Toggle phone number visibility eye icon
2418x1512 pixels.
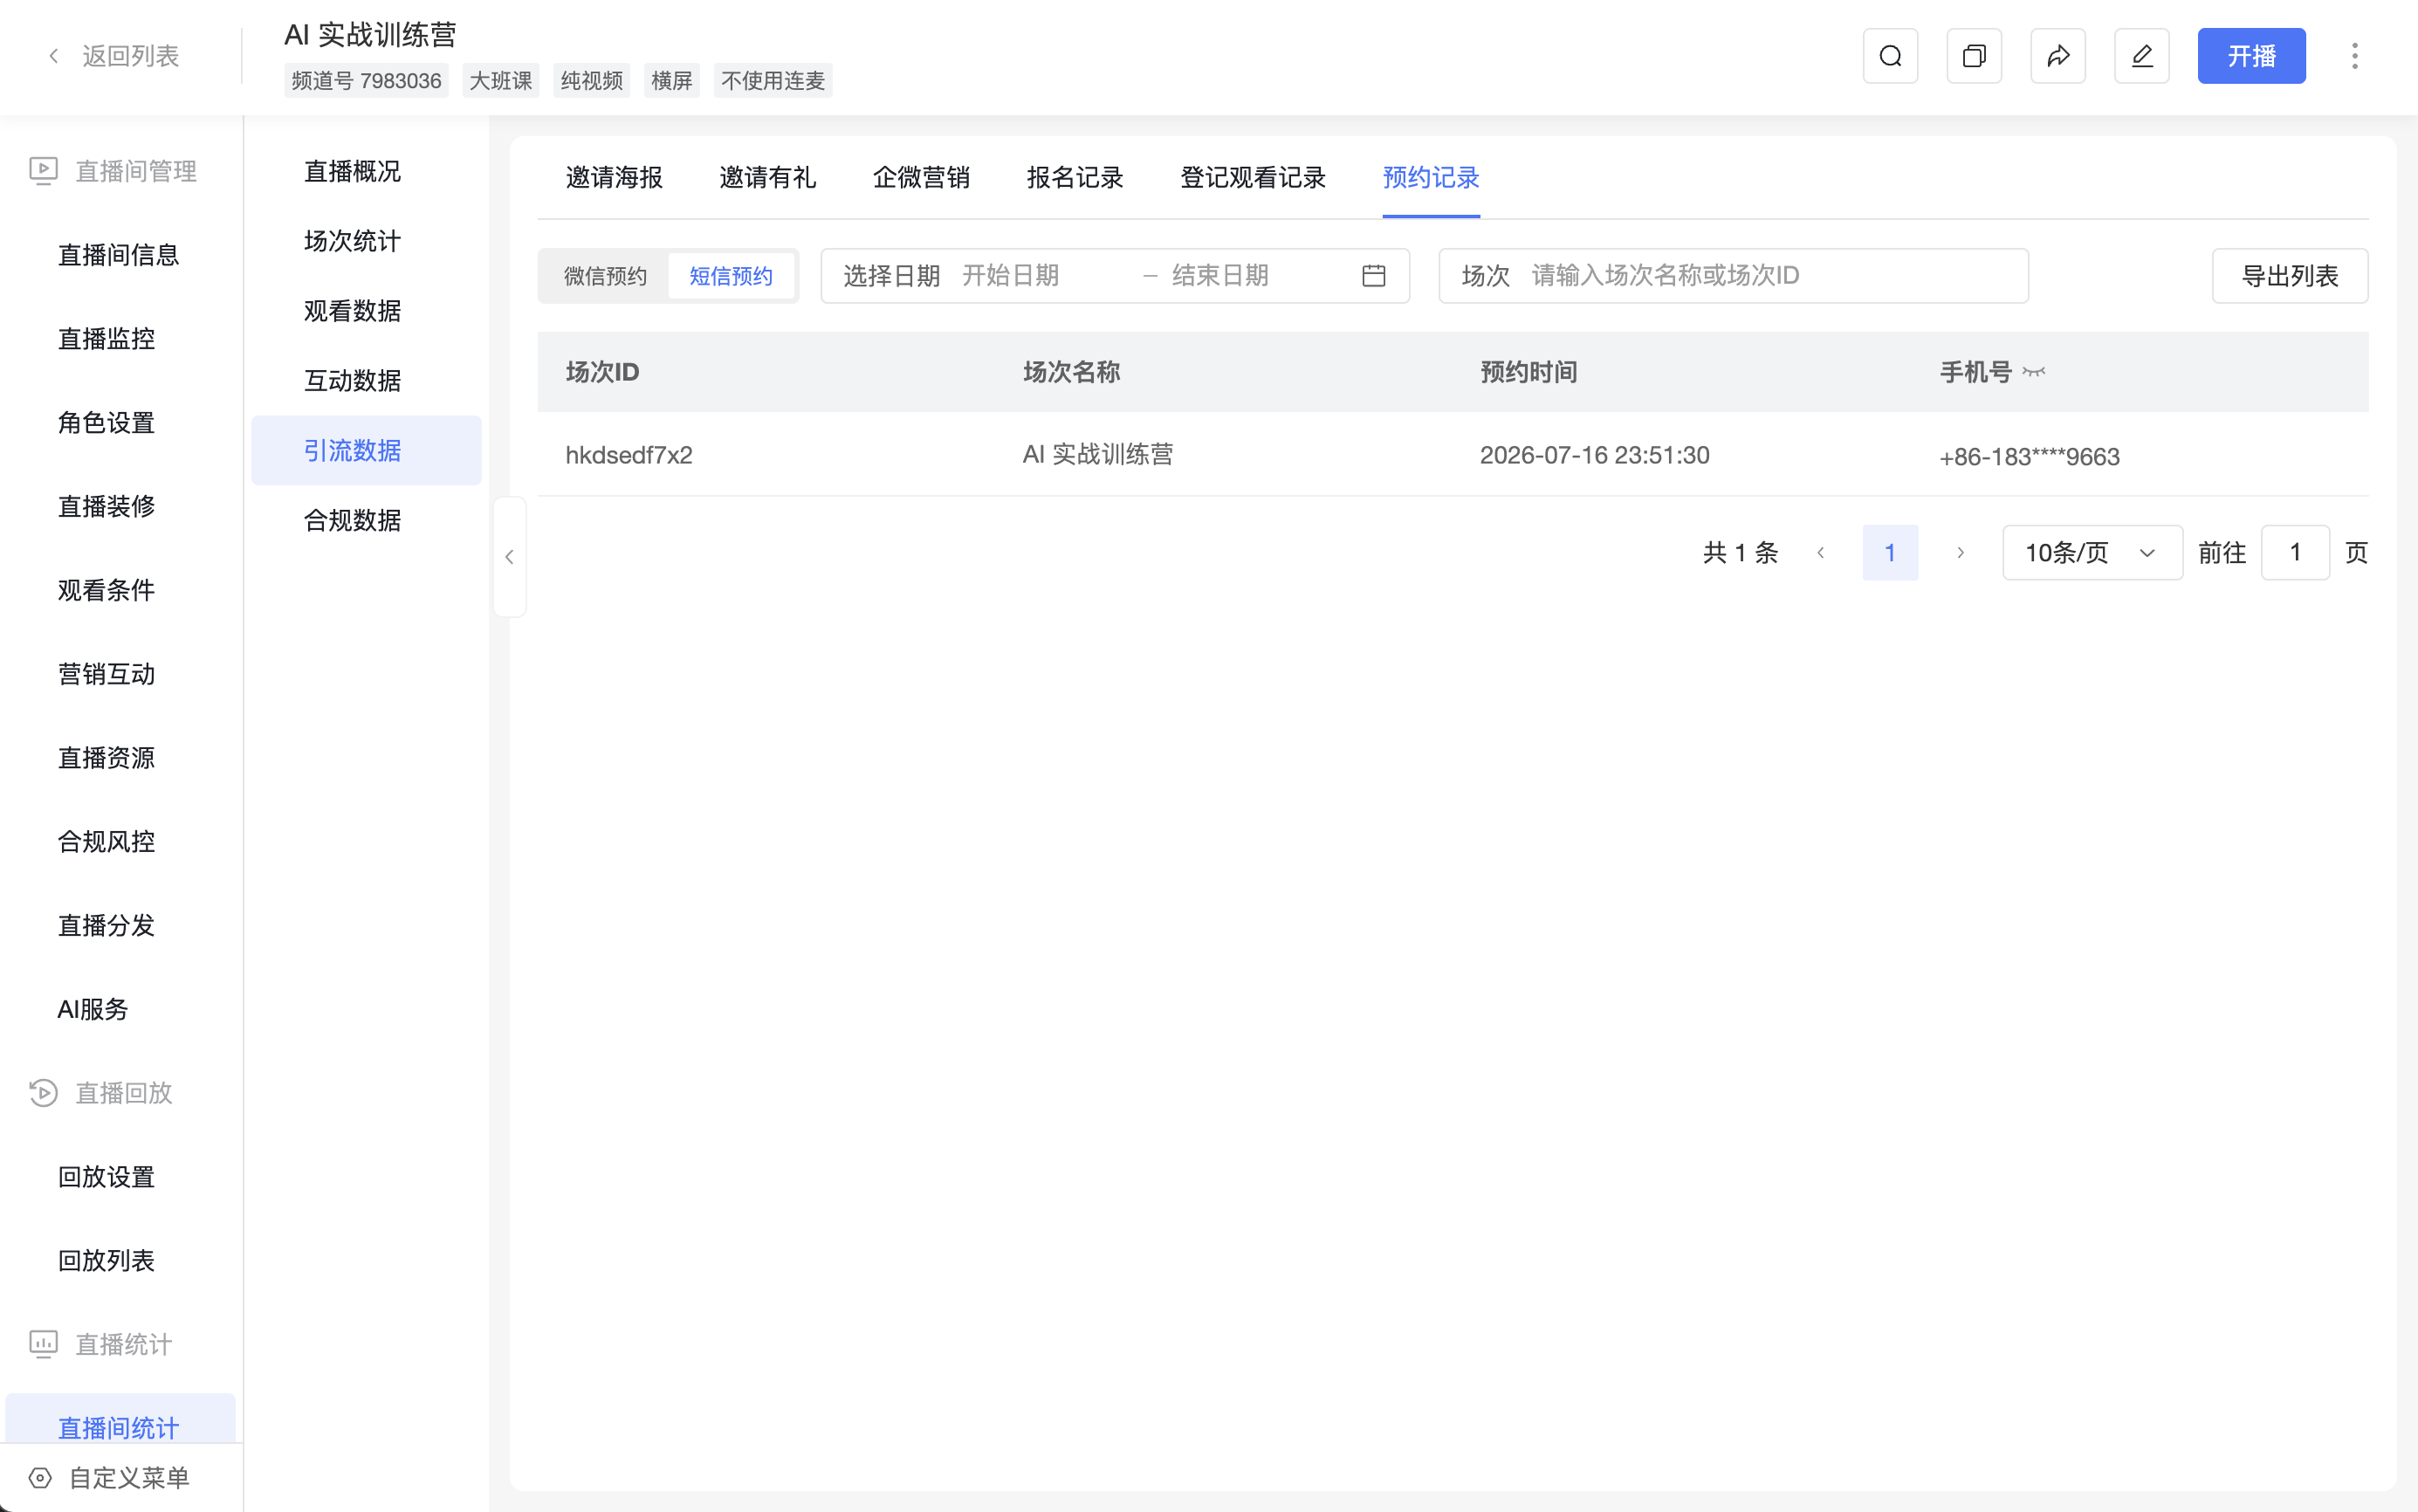(x=2034, y=372)
